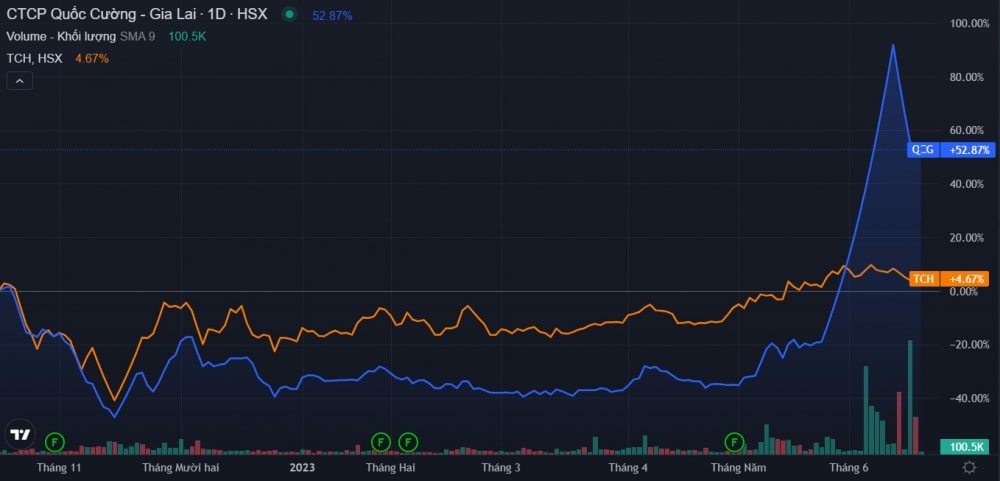Click the green market status dot

click(x=289, y=14)
